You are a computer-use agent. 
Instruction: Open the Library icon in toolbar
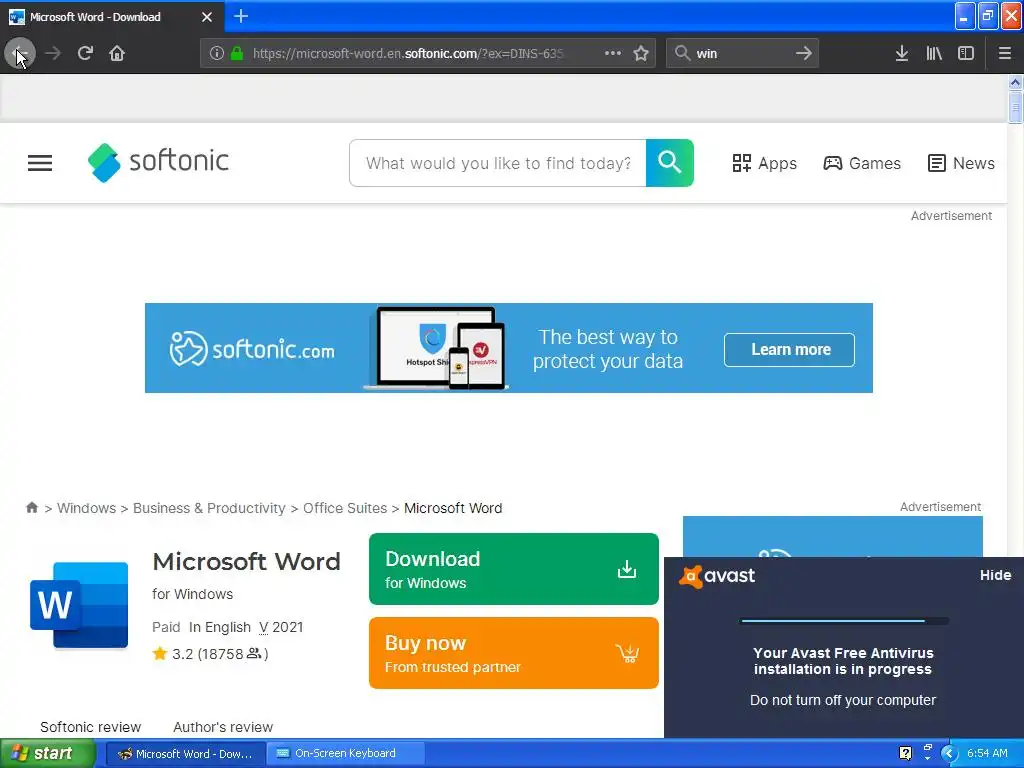tap(934, 53)
